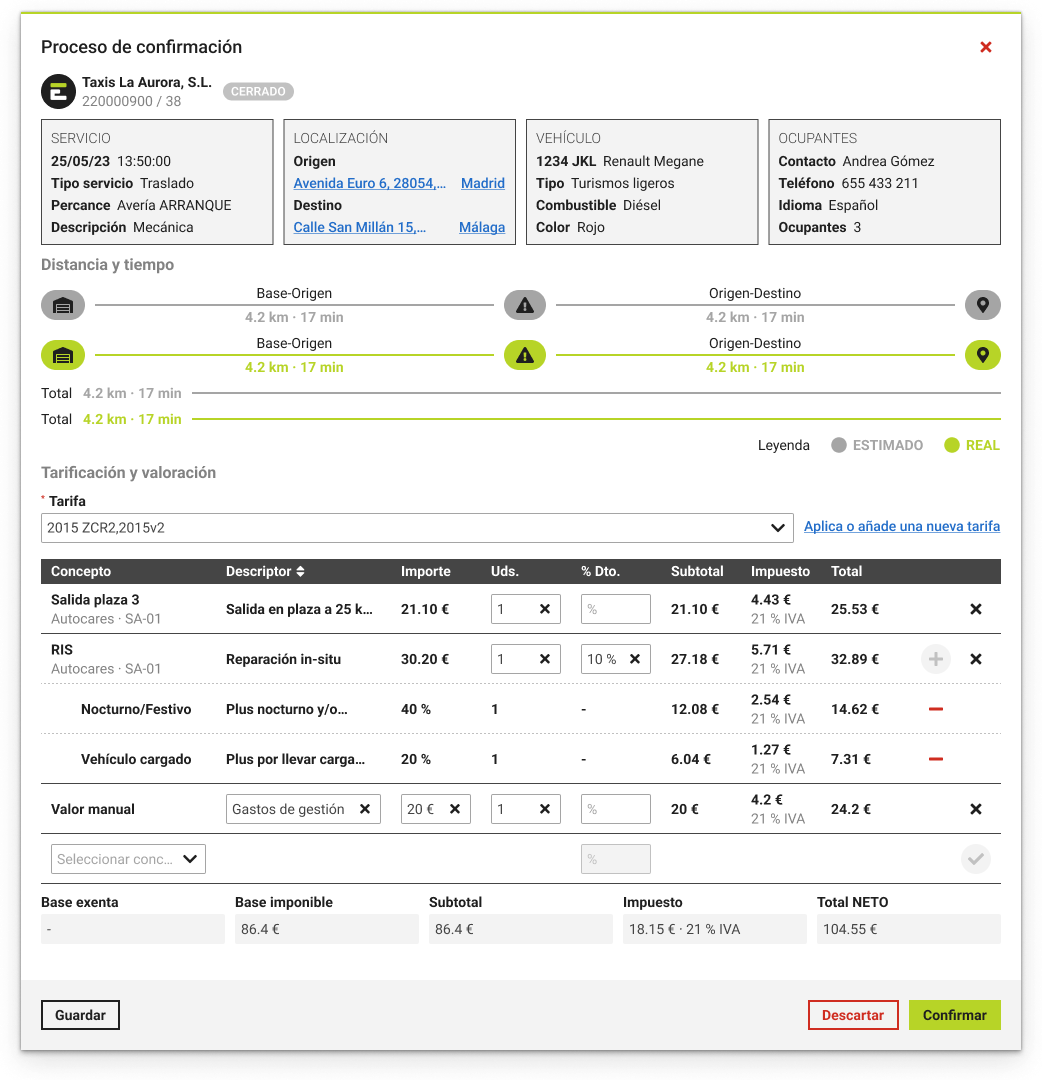Confirm new concept with the check icon
Image resolution: width=1042 pixels, height=1080 pixels.
pyautogui.click(x=975, y=859)
